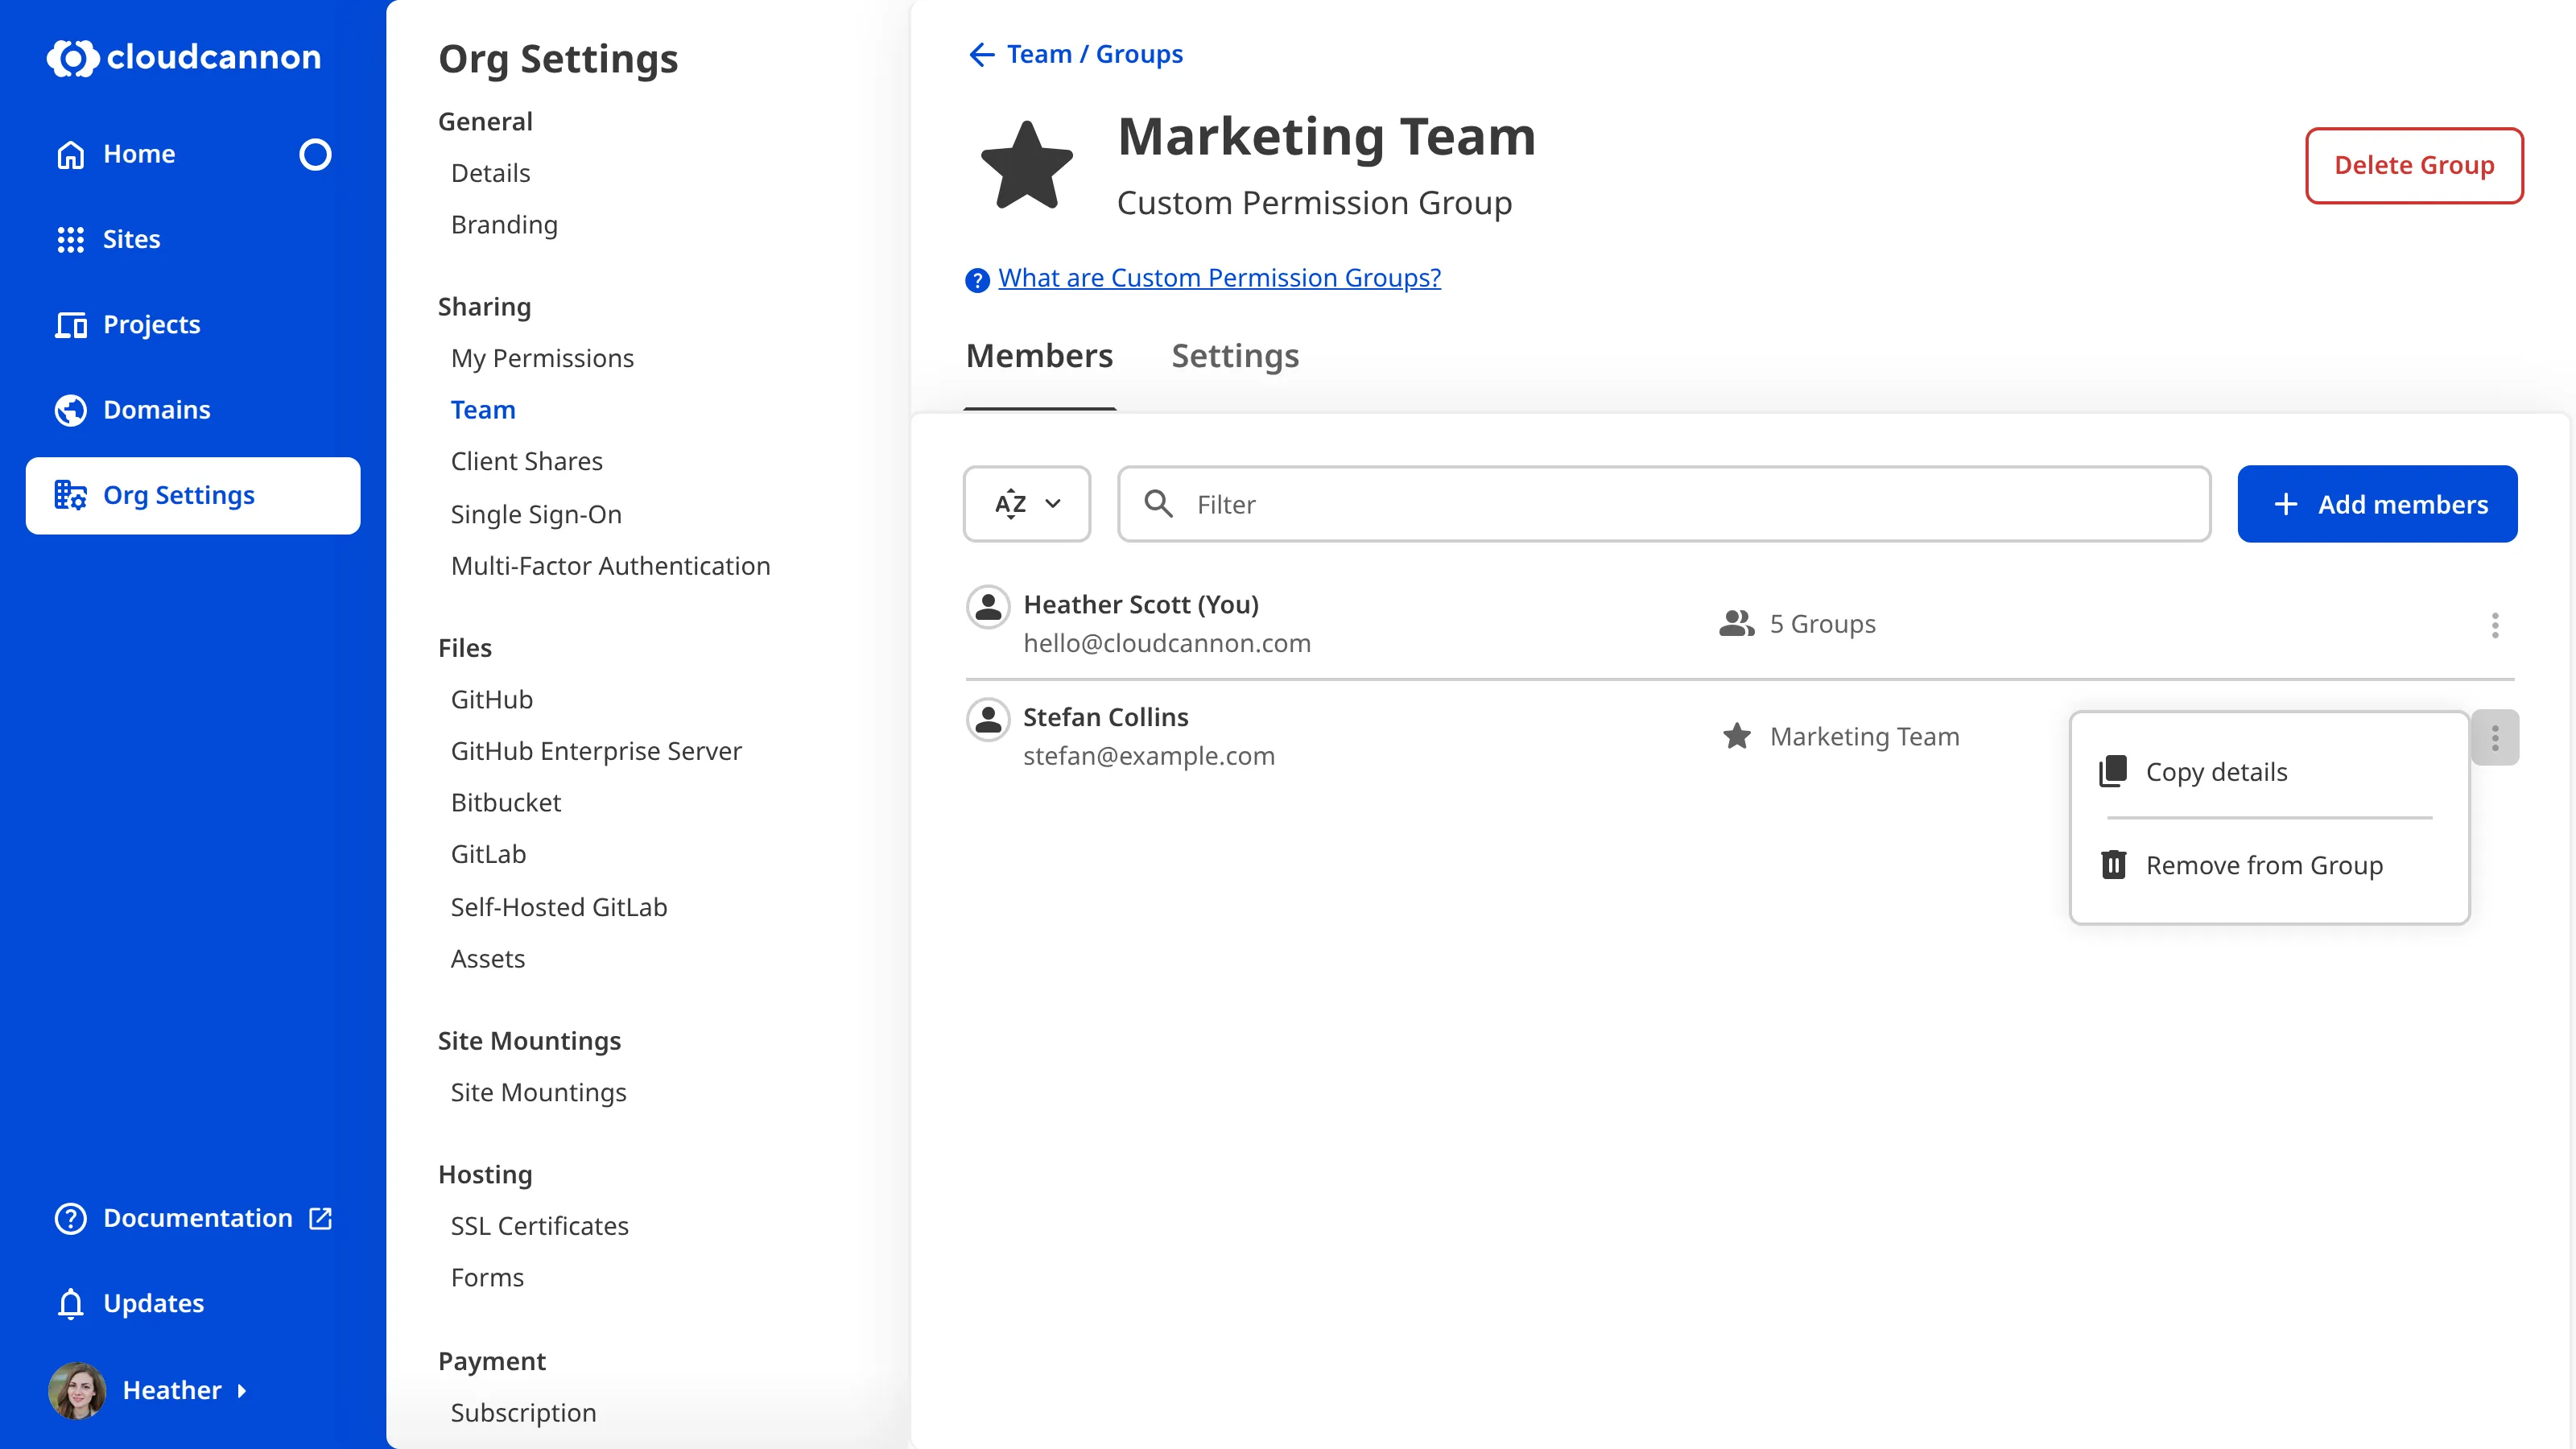Select Copy details from the context menu
The height and width of the screenshot is (1449, 2576).
(x=2269, y=772)
